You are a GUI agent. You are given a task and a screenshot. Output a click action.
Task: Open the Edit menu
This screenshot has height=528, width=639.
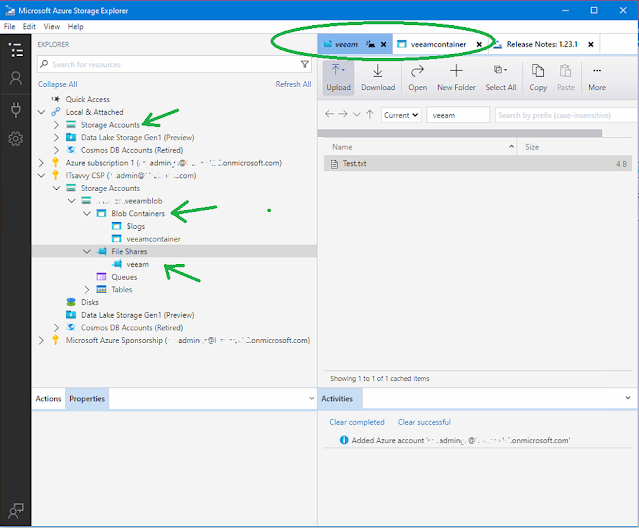pyautogui.click(x=29, y=26)
